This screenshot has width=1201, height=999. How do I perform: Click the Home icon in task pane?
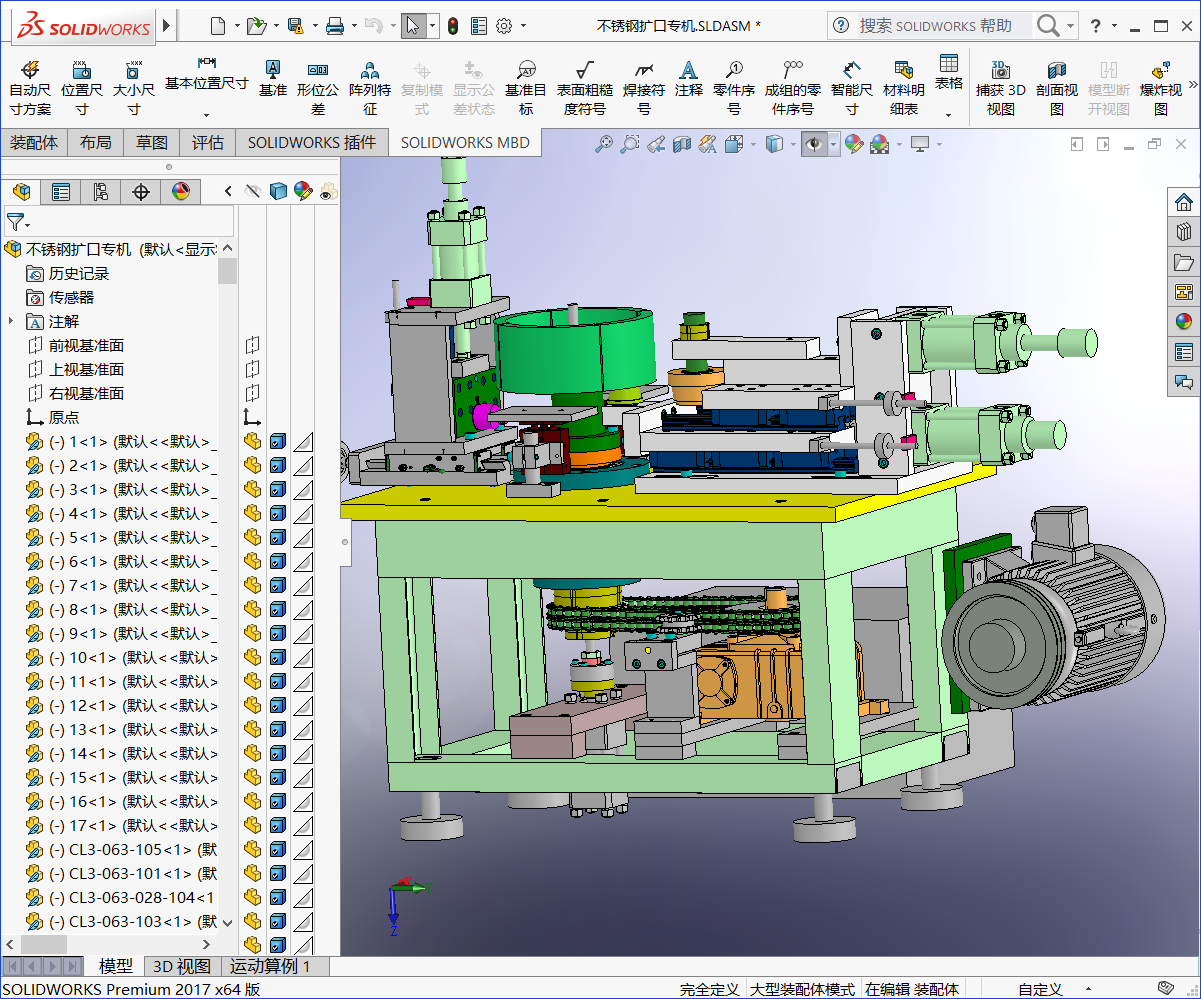click(1184, 203)
